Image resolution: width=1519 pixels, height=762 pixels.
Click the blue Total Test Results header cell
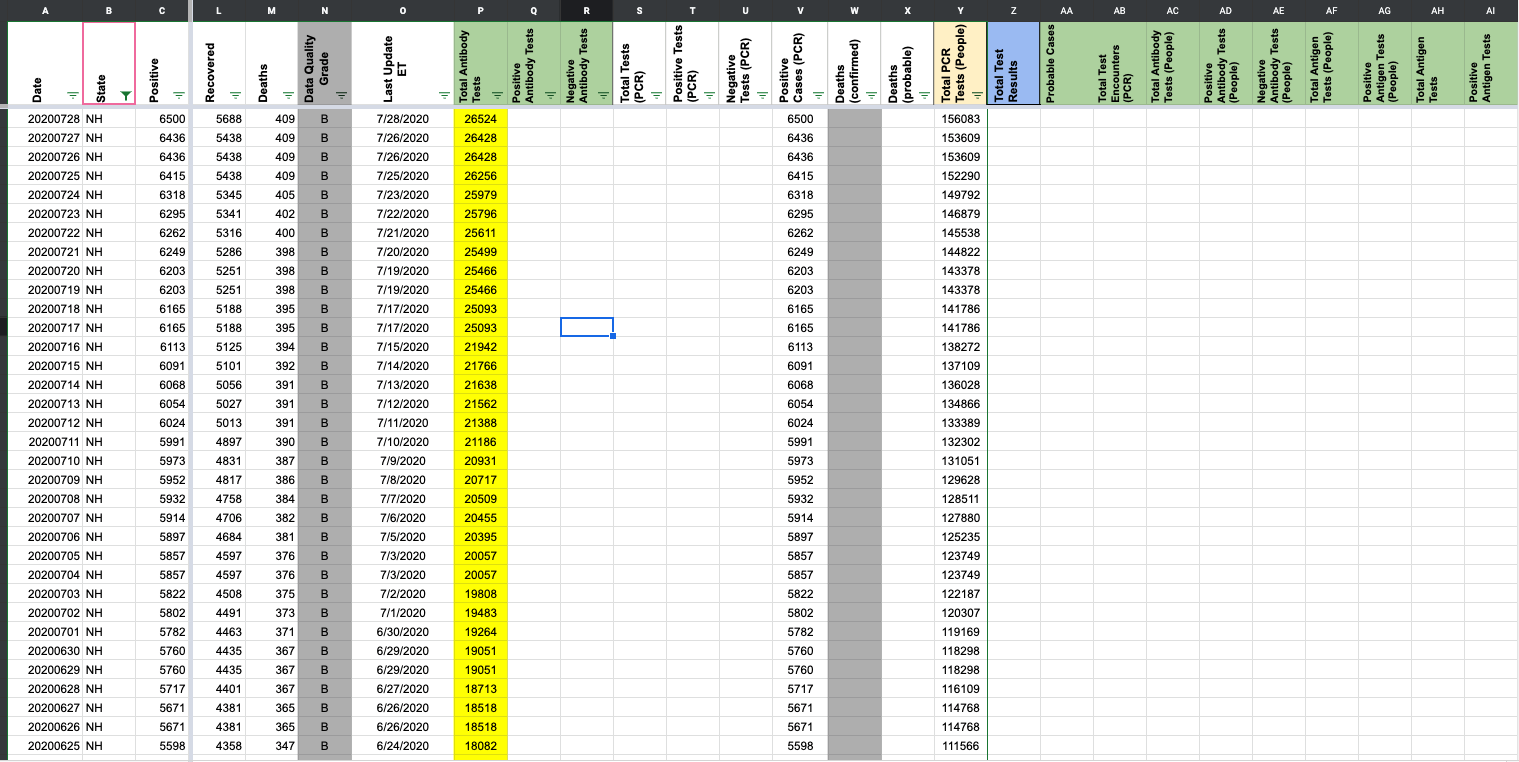1014,62
